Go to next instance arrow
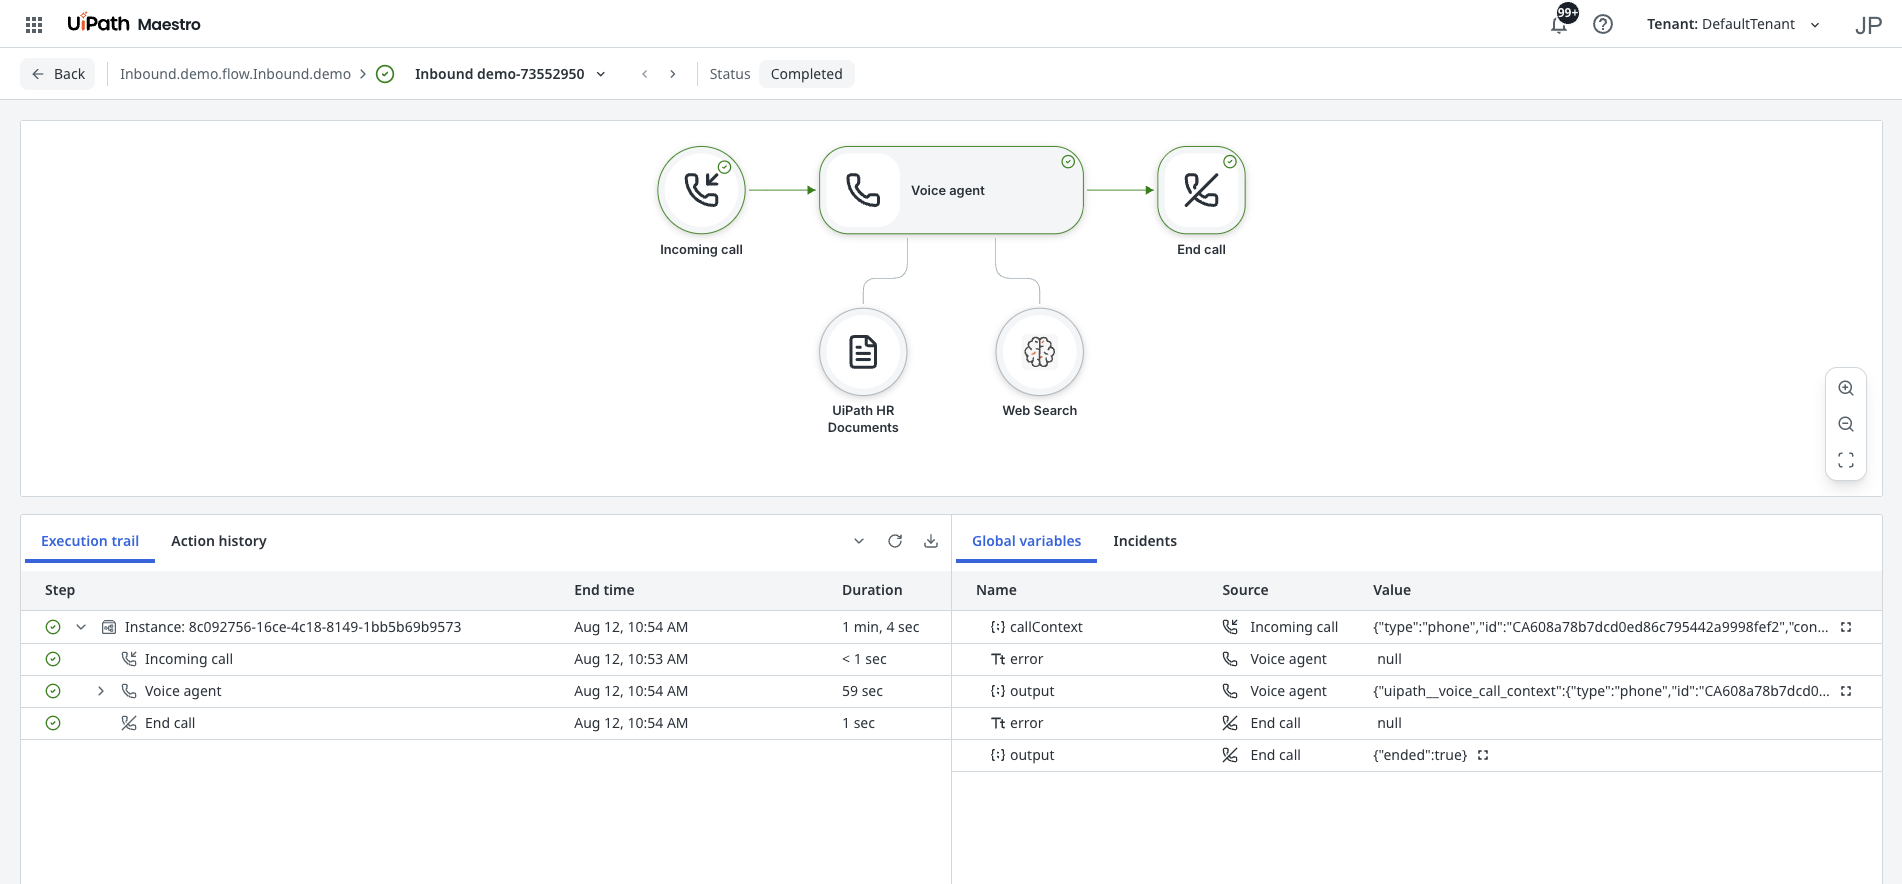Screen dimensions: 1902x884 [x=673, y=74]
